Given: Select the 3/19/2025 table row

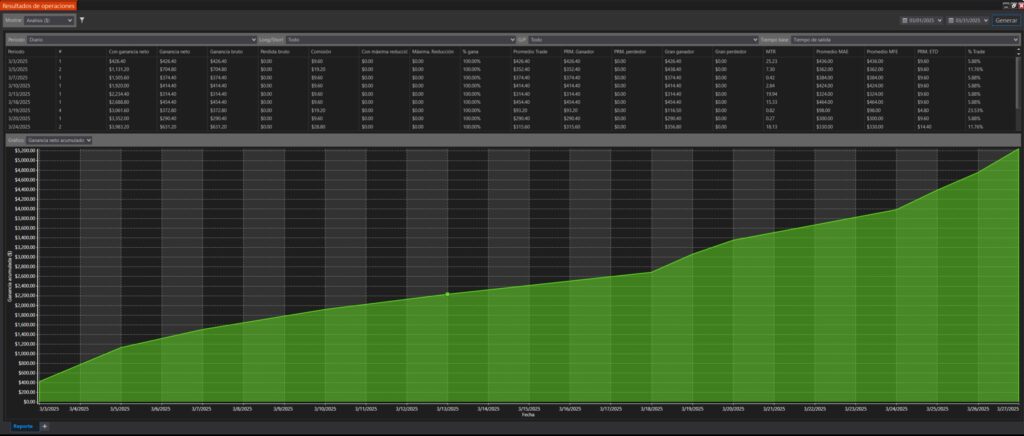Looking at the screenshot, I should tap(22, 112).
